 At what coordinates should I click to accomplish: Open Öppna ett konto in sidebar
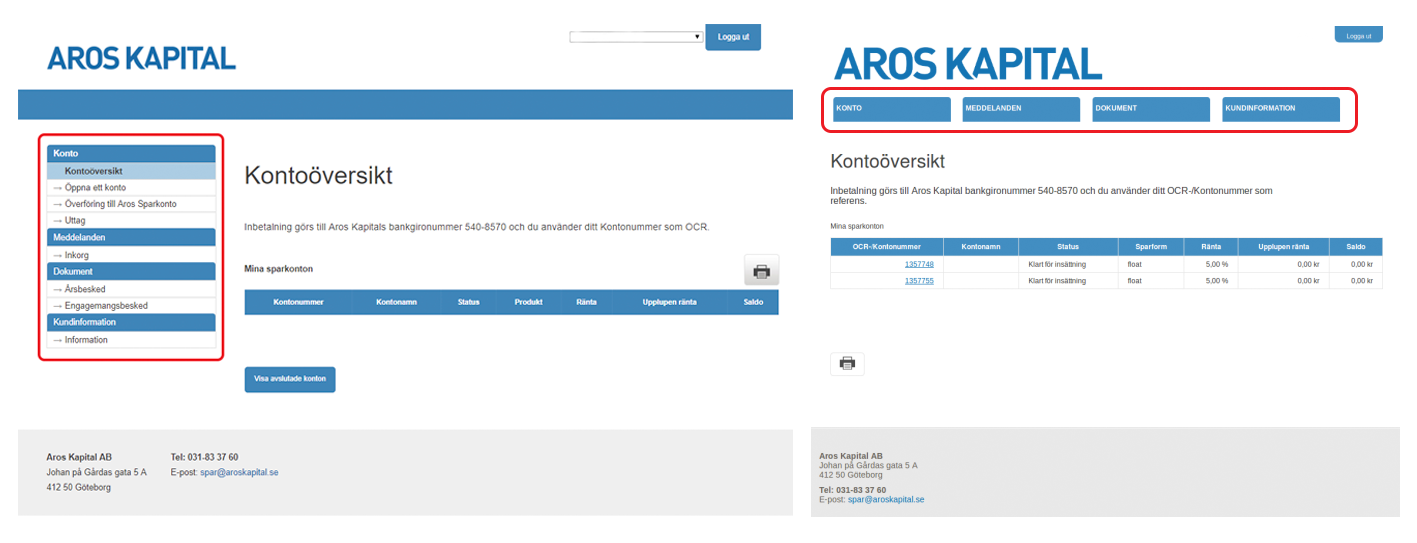(95, 188)
